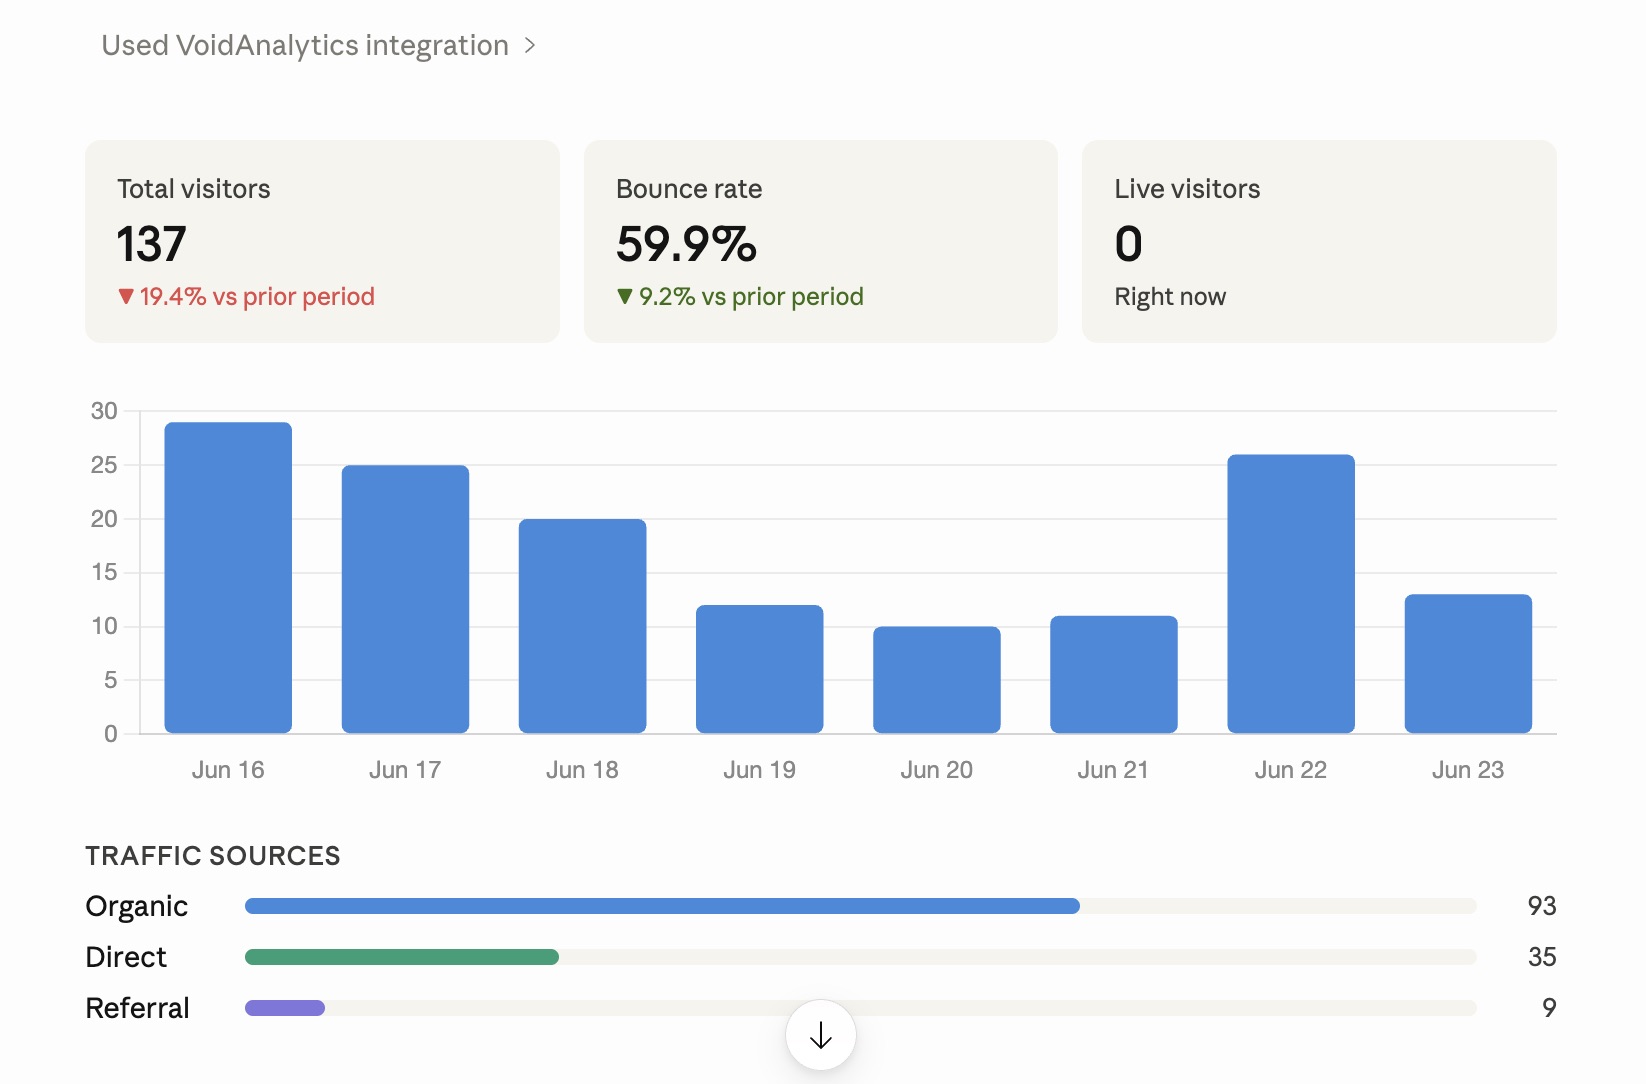Select the Jun 23 bar

pos(1468,664)
